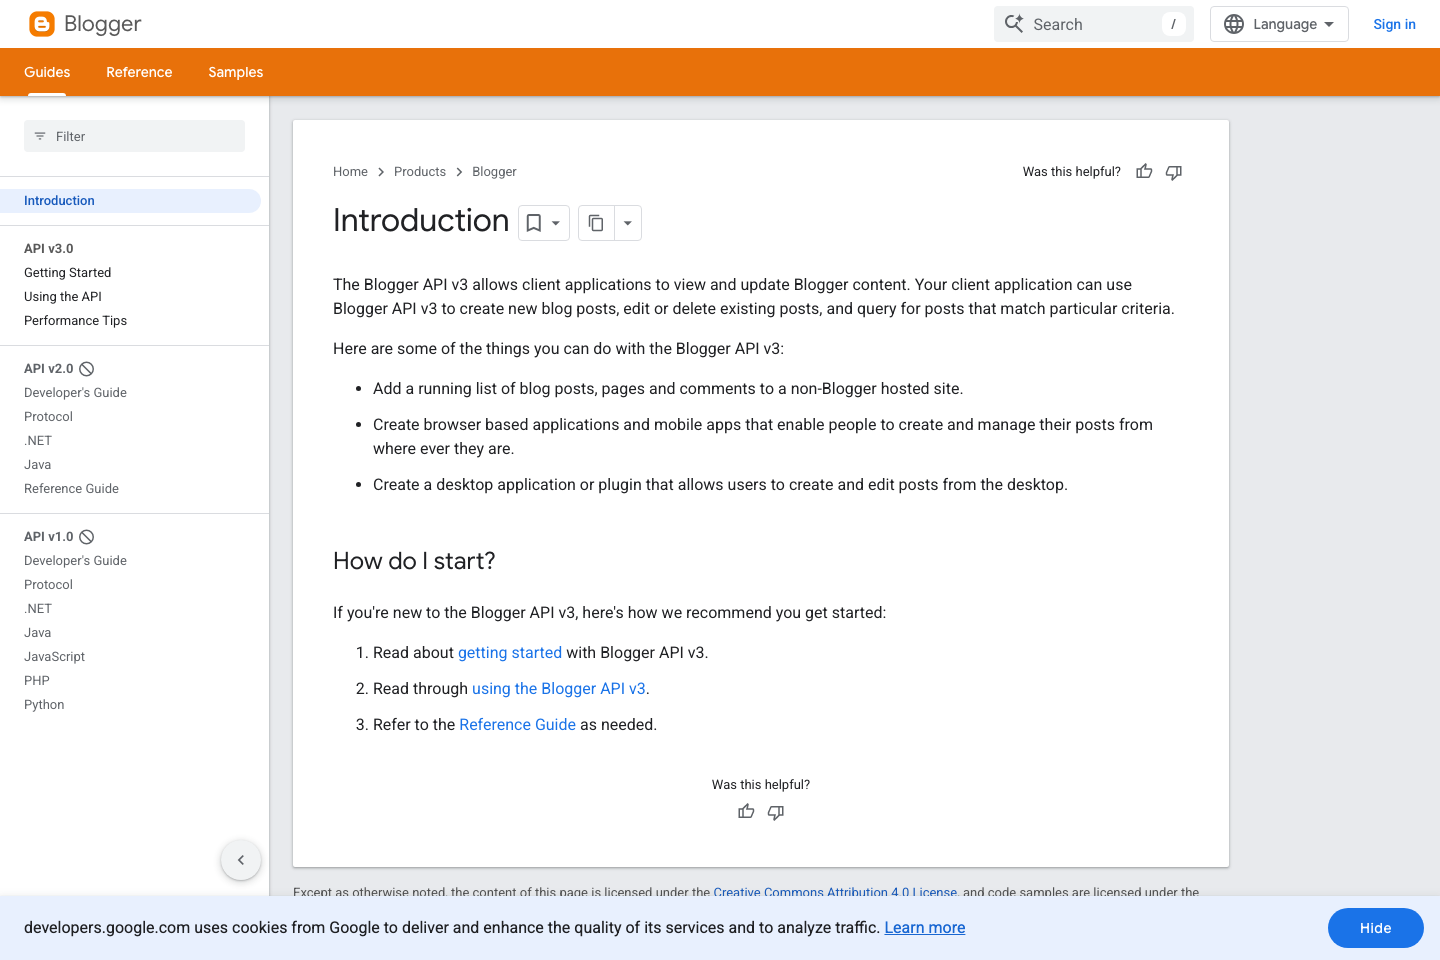
Task: Open the 'getting started' link
Action: 510,652
